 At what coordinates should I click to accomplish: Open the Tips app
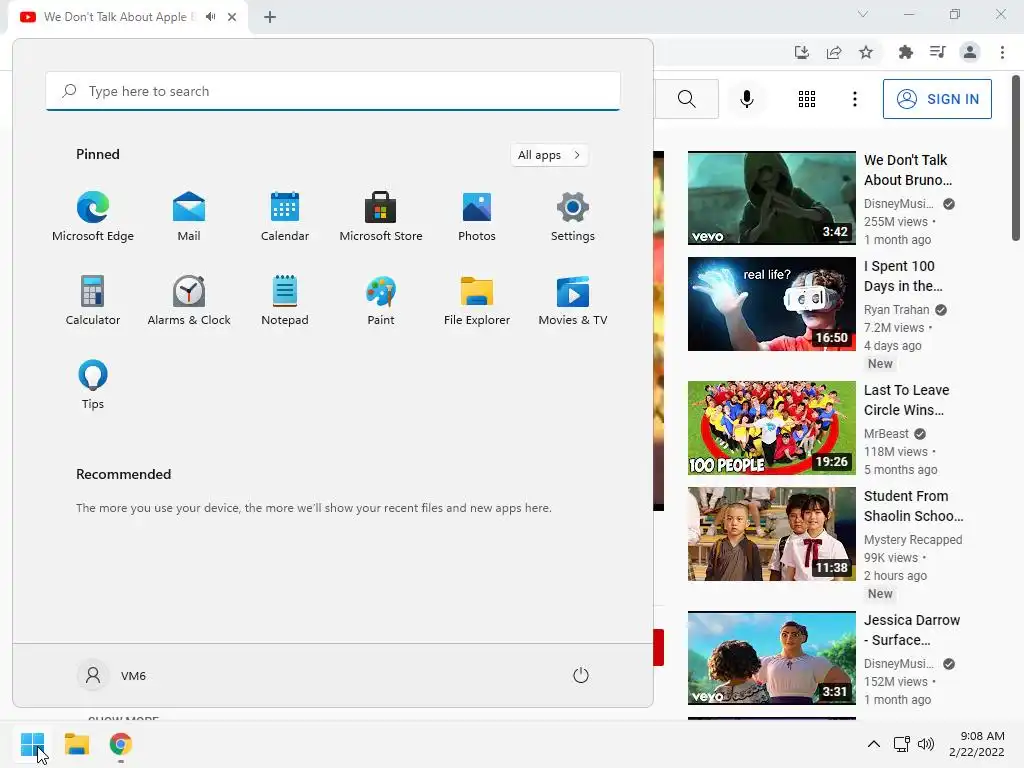pos(93,385)
